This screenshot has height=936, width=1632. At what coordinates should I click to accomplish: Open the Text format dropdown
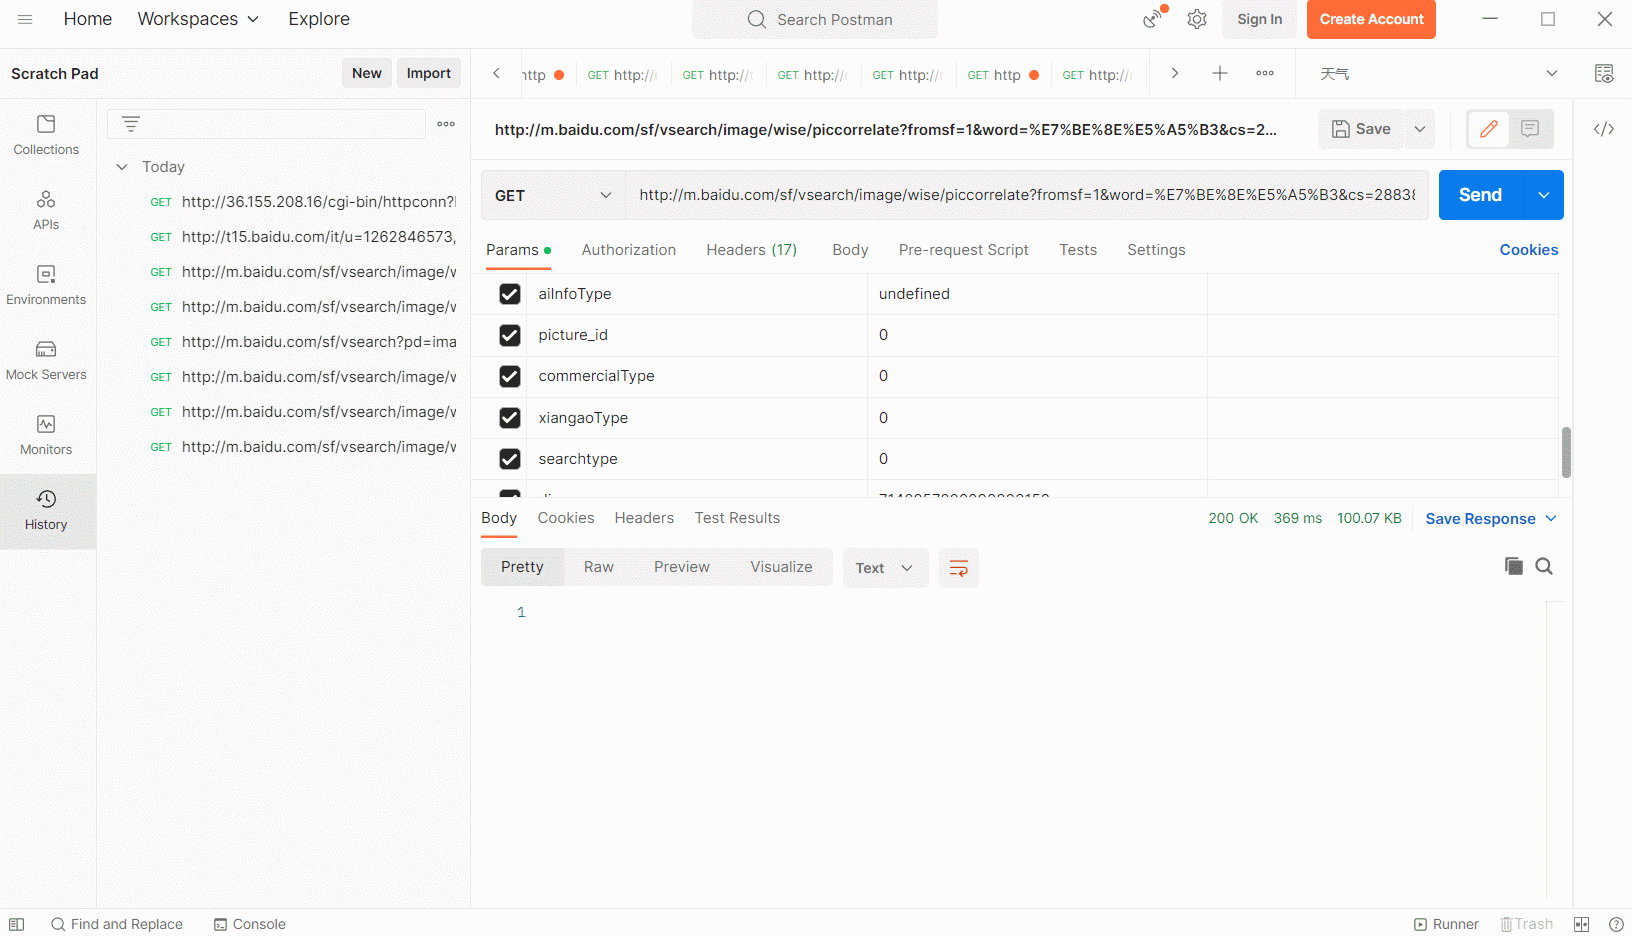pyautogui.click(x=885, y=568)
